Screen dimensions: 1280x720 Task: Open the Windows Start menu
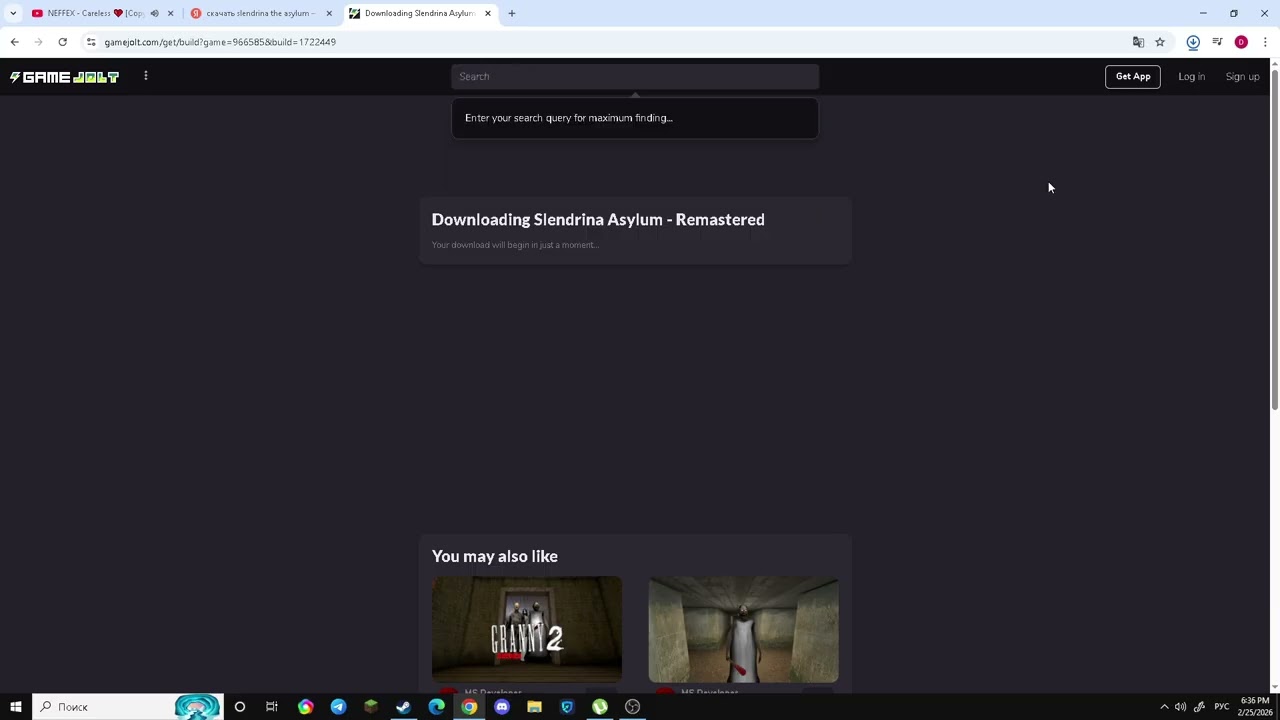pos(16,707)
